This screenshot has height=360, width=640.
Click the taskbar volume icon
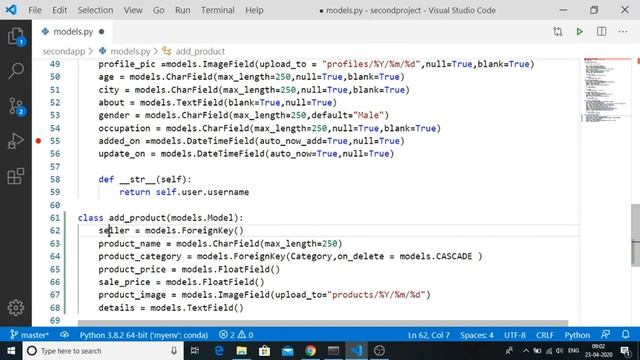point(559,351)
